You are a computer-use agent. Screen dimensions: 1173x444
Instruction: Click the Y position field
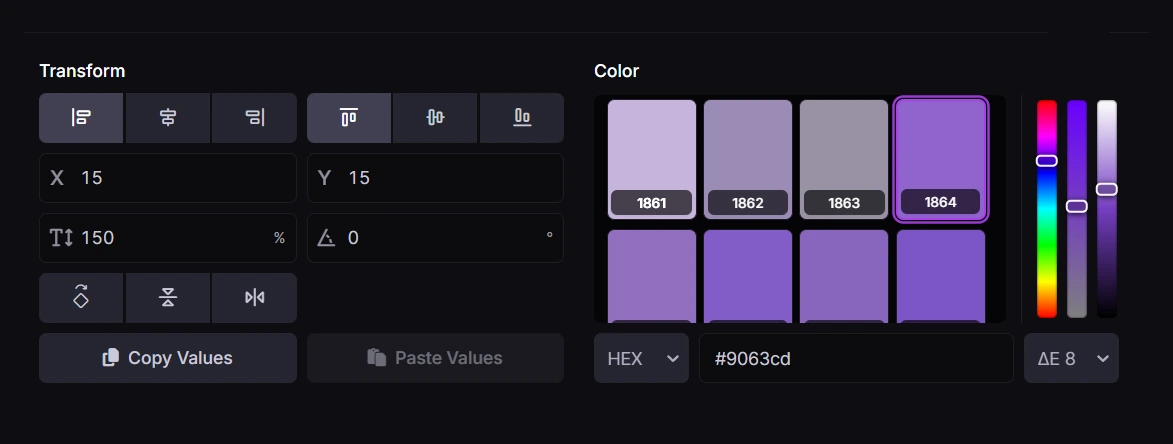click(435, 178)
